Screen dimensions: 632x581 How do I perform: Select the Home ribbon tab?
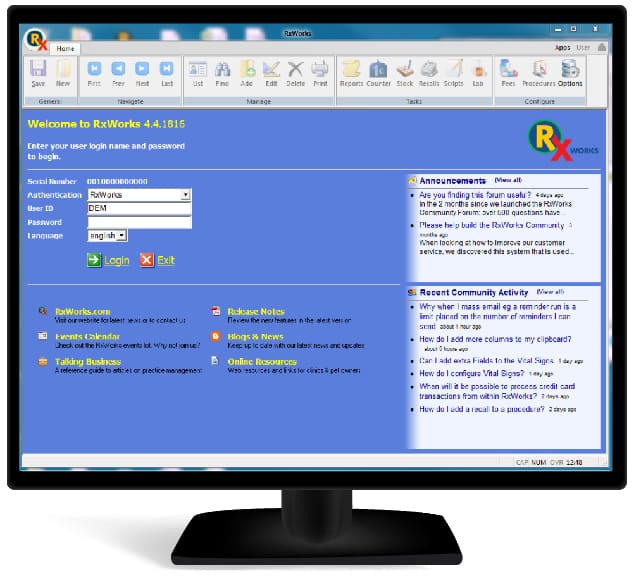(x=65, y=48)
